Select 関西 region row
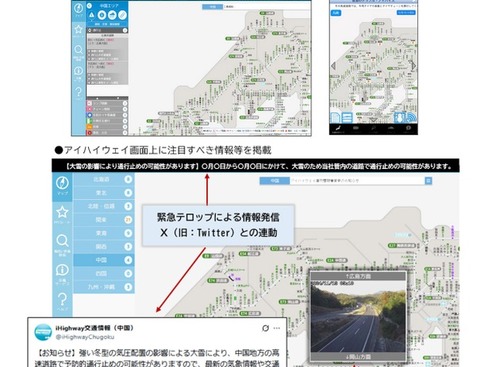 (x=104, y=246)
